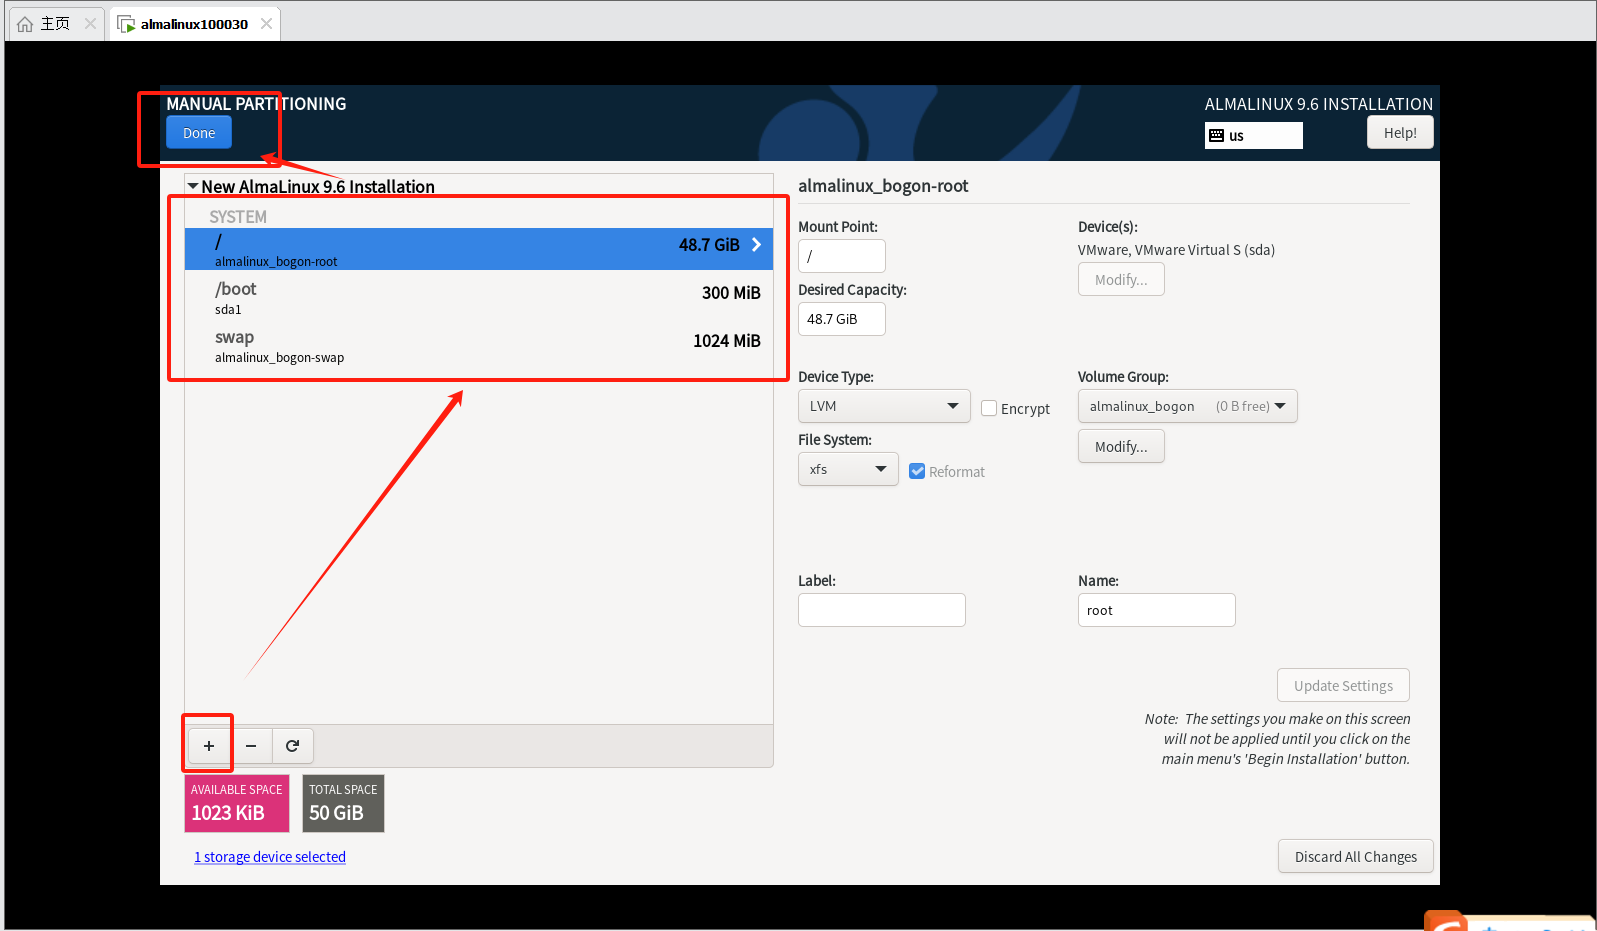The width and height of the screenshot is (1597, 931).
Task: Switch to the almalinux100030 tab
Action: tap(195, 24)
